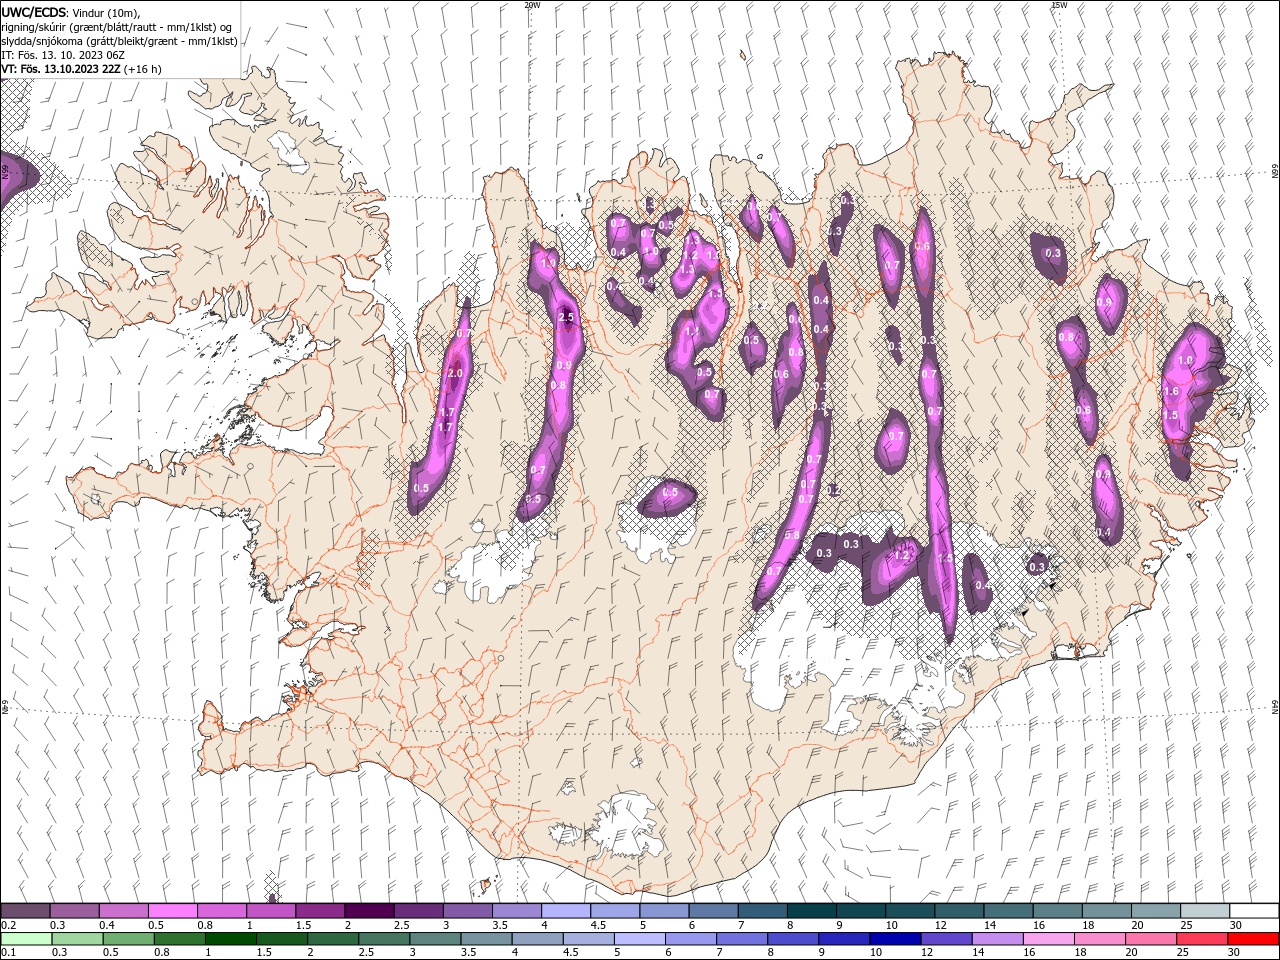Viewport: 1280px width, 960px height.
Task: Pick upper-legend dark purple swatch from 2 to 2.5
Action: click(368, 911)
